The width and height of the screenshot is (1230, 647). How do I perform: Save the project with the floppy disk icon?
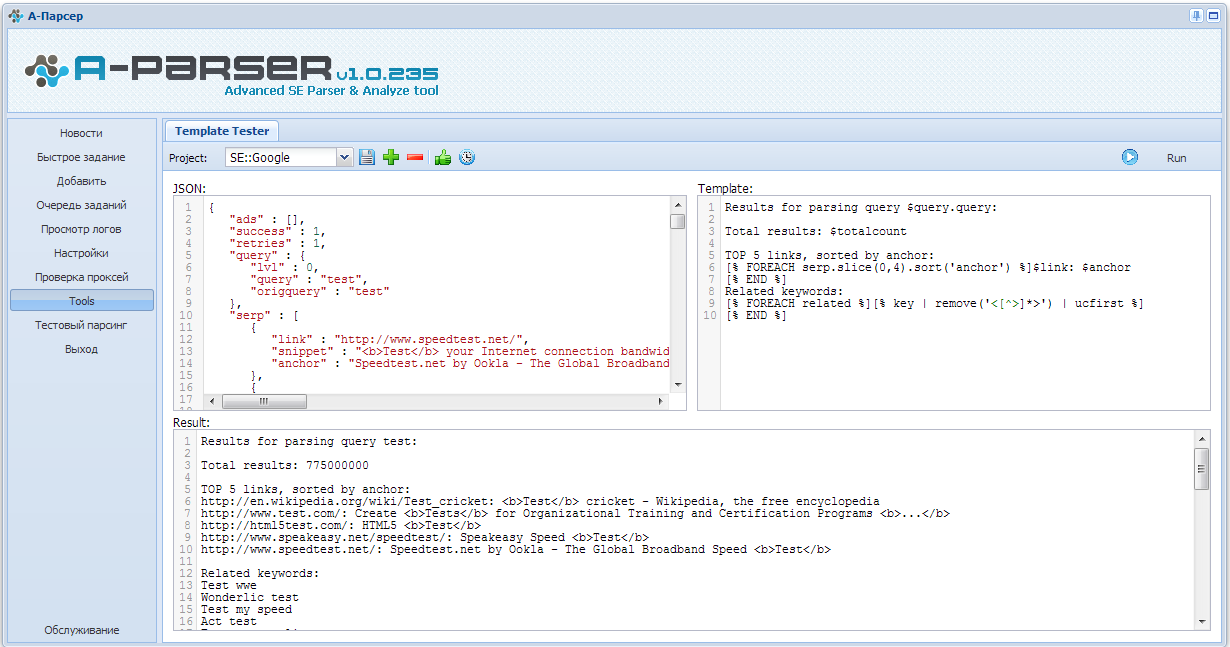click(367, 157)
